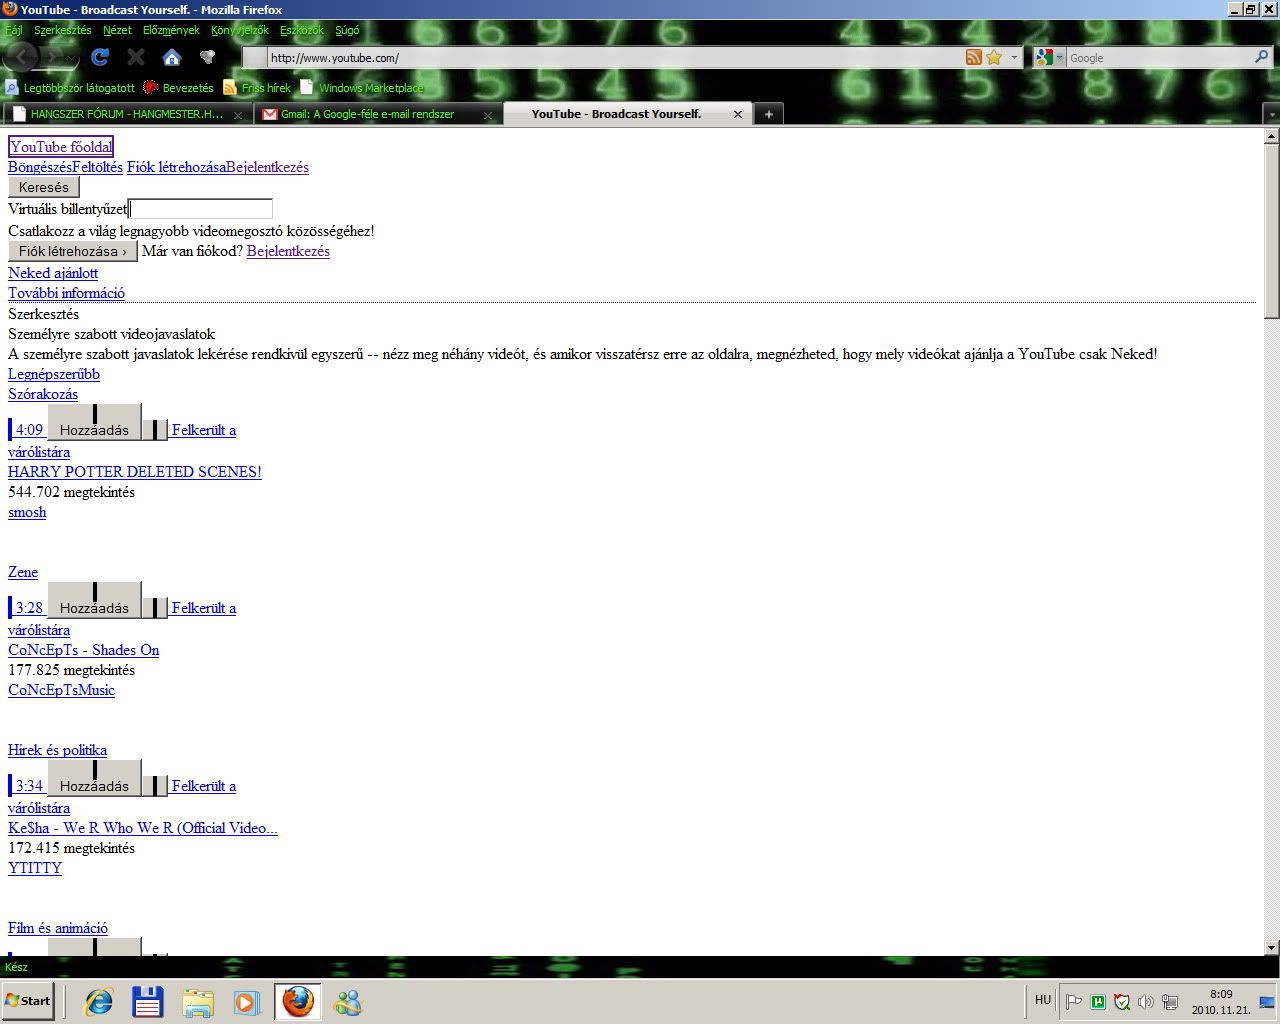Click the Bevezetés bookmark
The height and width of the screenshot is (1024, 1280).
[x=179, y=88]
